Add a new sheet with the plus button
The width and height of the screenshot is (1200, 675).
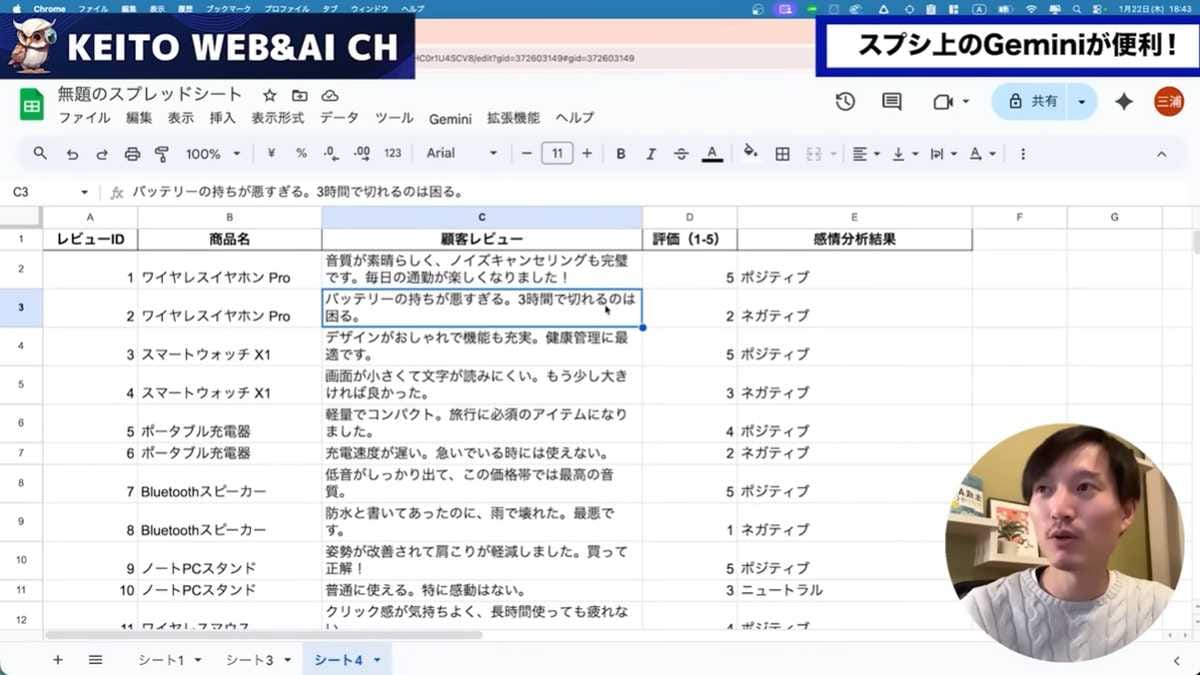click(58, 660)
